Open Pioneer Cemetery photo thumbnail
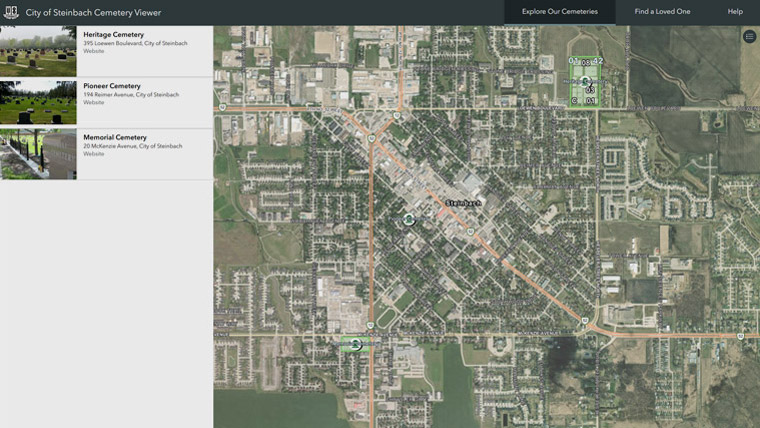 (38, 102)
